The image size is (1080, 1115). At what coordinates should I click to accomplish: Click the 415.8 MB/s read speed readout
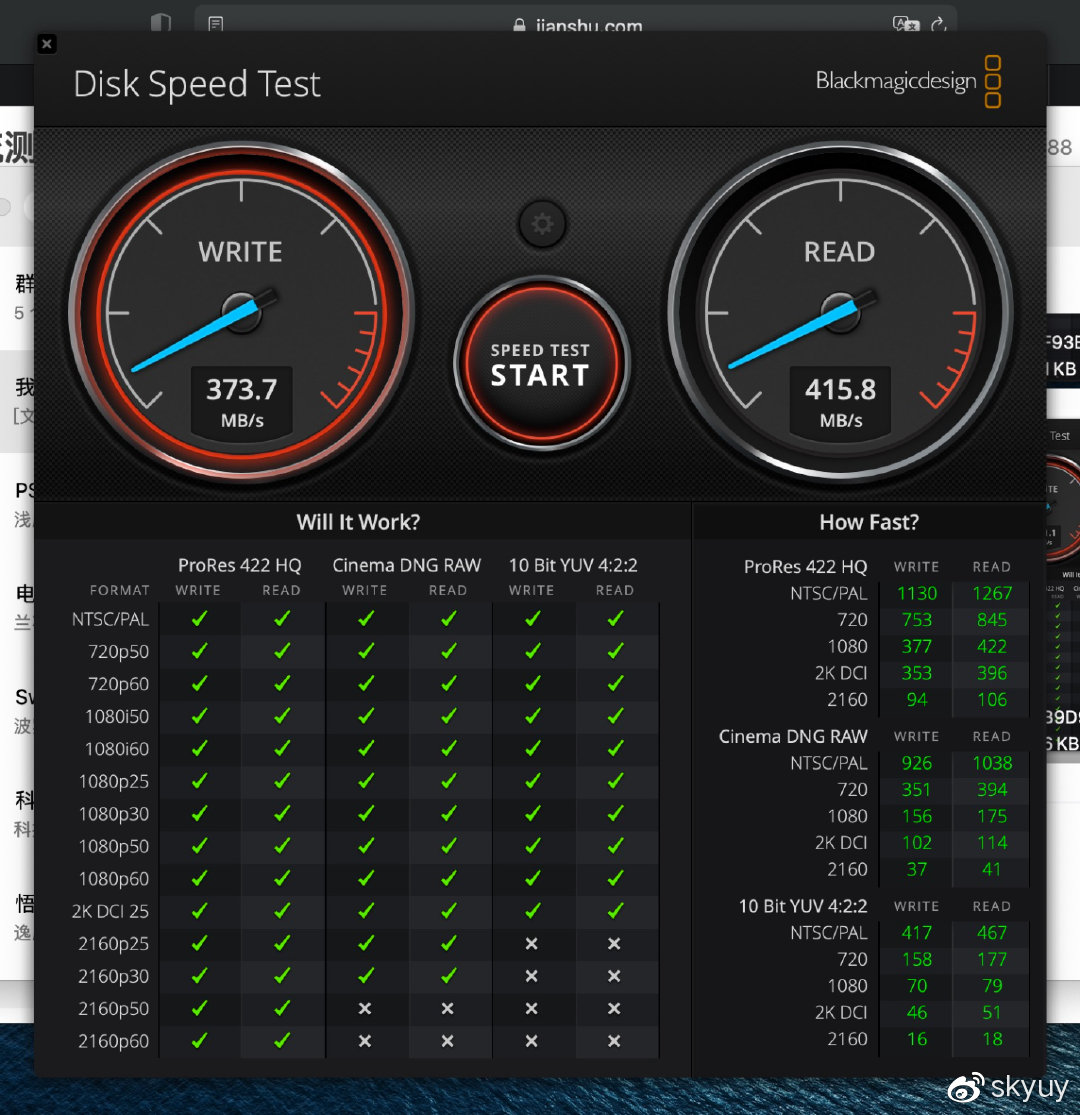point(840,402)
